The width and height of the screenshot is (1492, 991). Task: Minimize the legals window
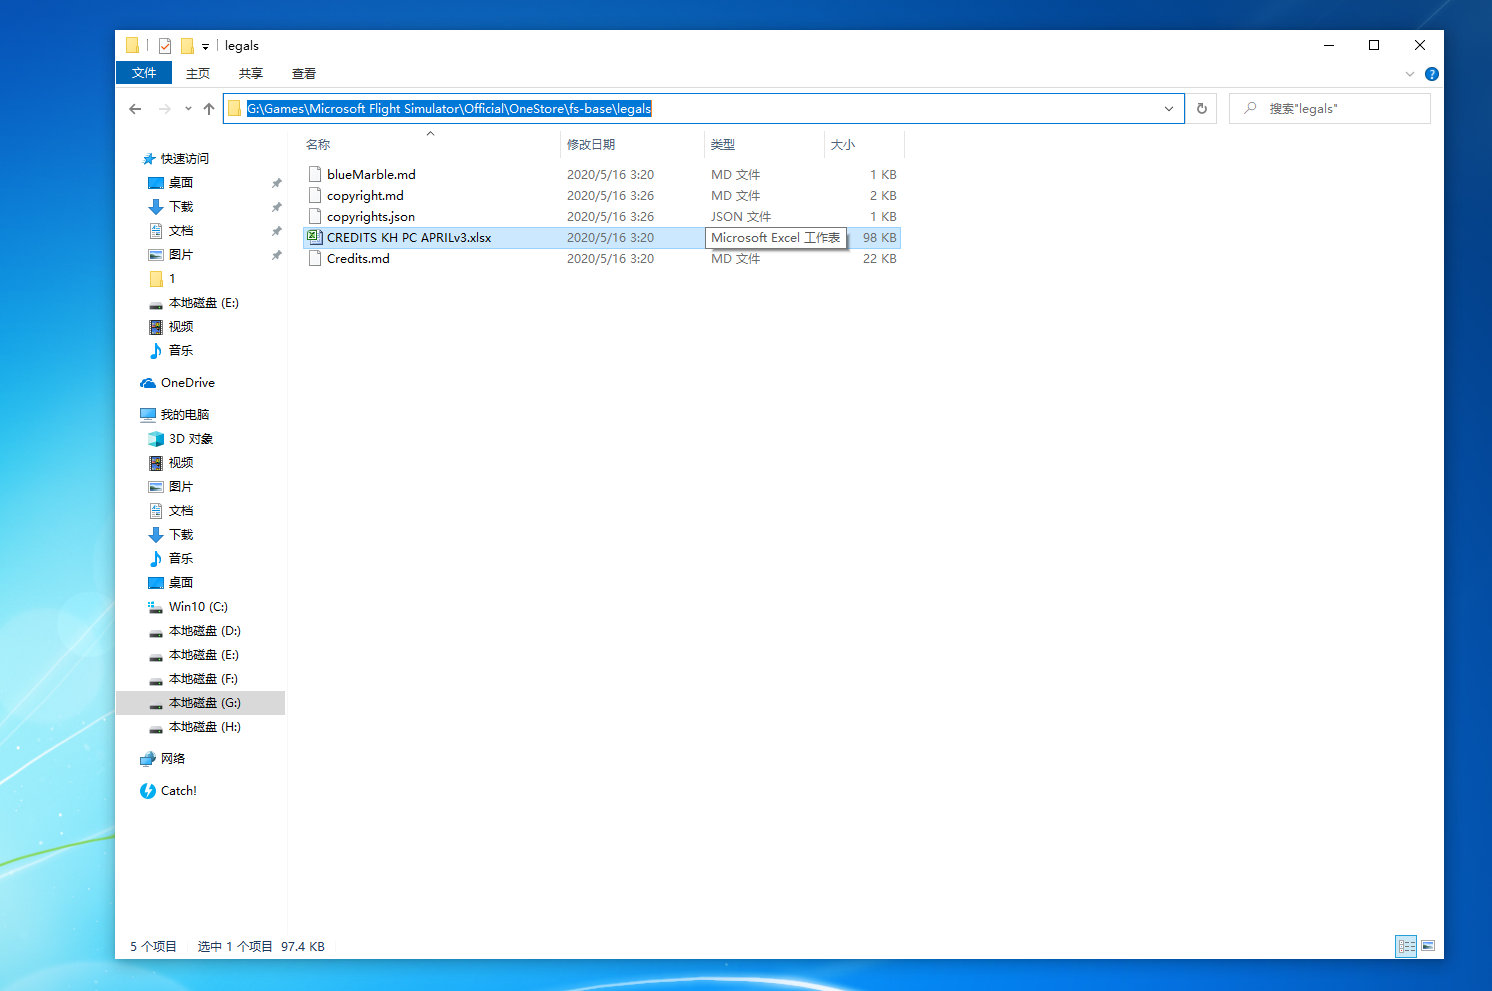click(1329, 45)
